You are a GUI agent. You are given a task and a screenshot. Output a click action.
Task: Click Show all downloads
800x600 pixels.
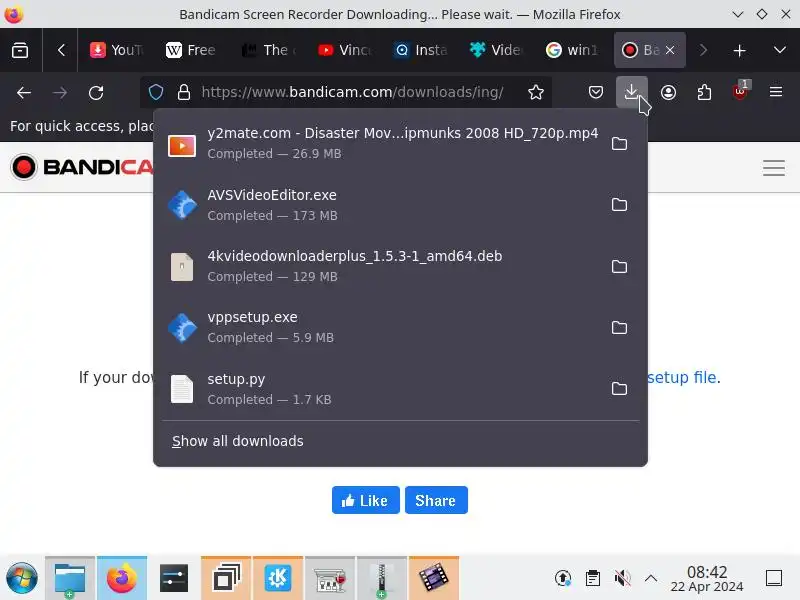point(238,441)
